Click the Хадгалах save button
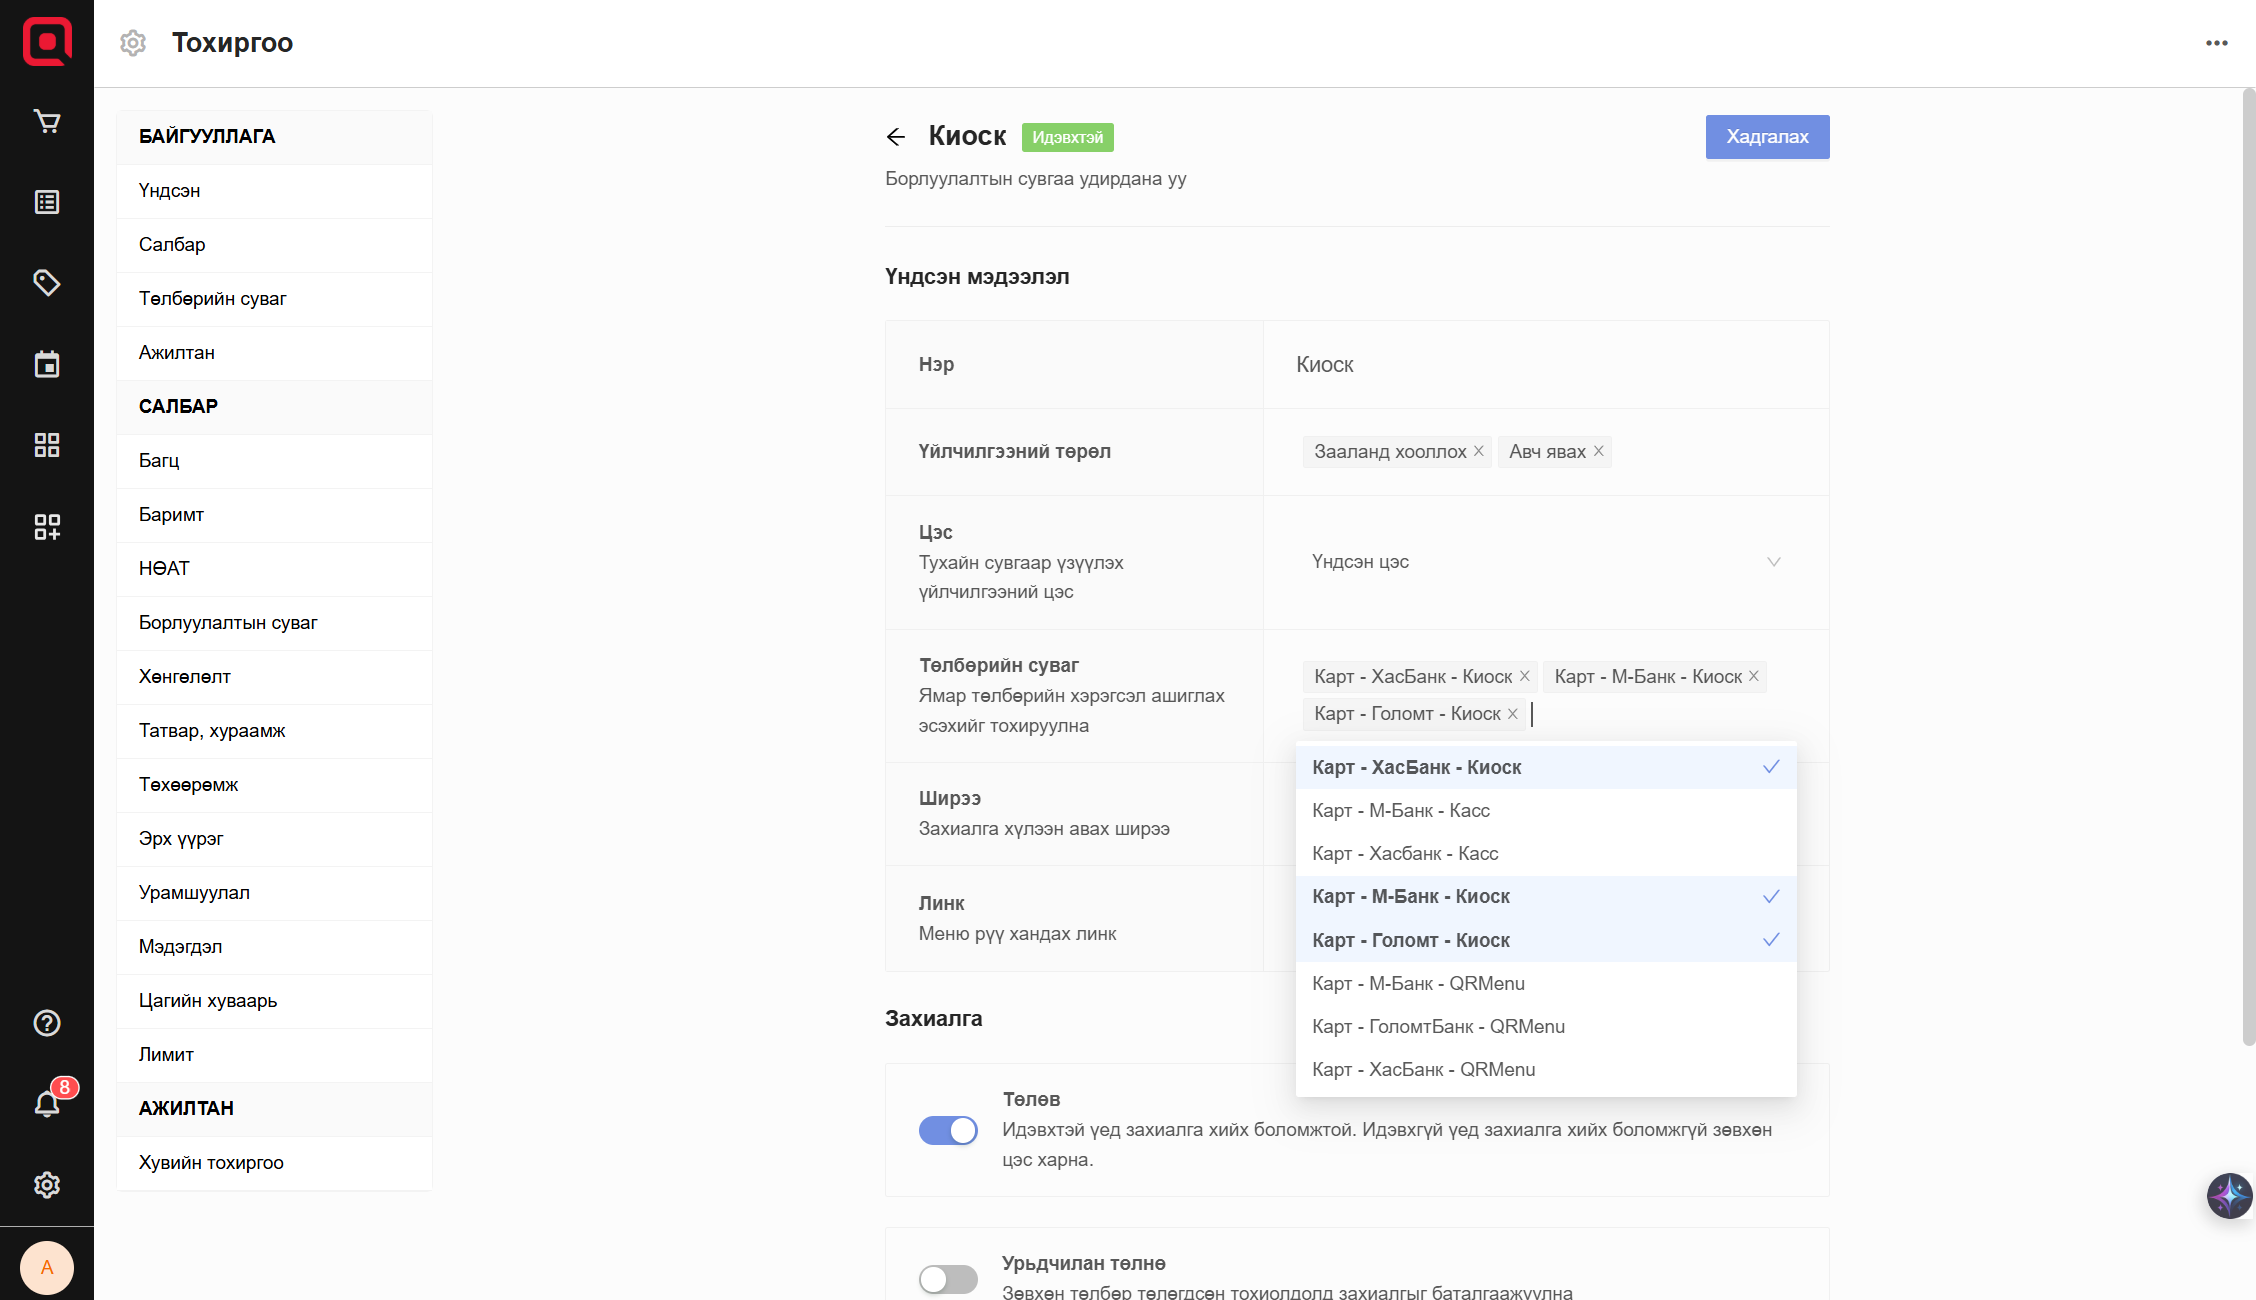The image size is (2256, 1300). (x=1767, y=137)
